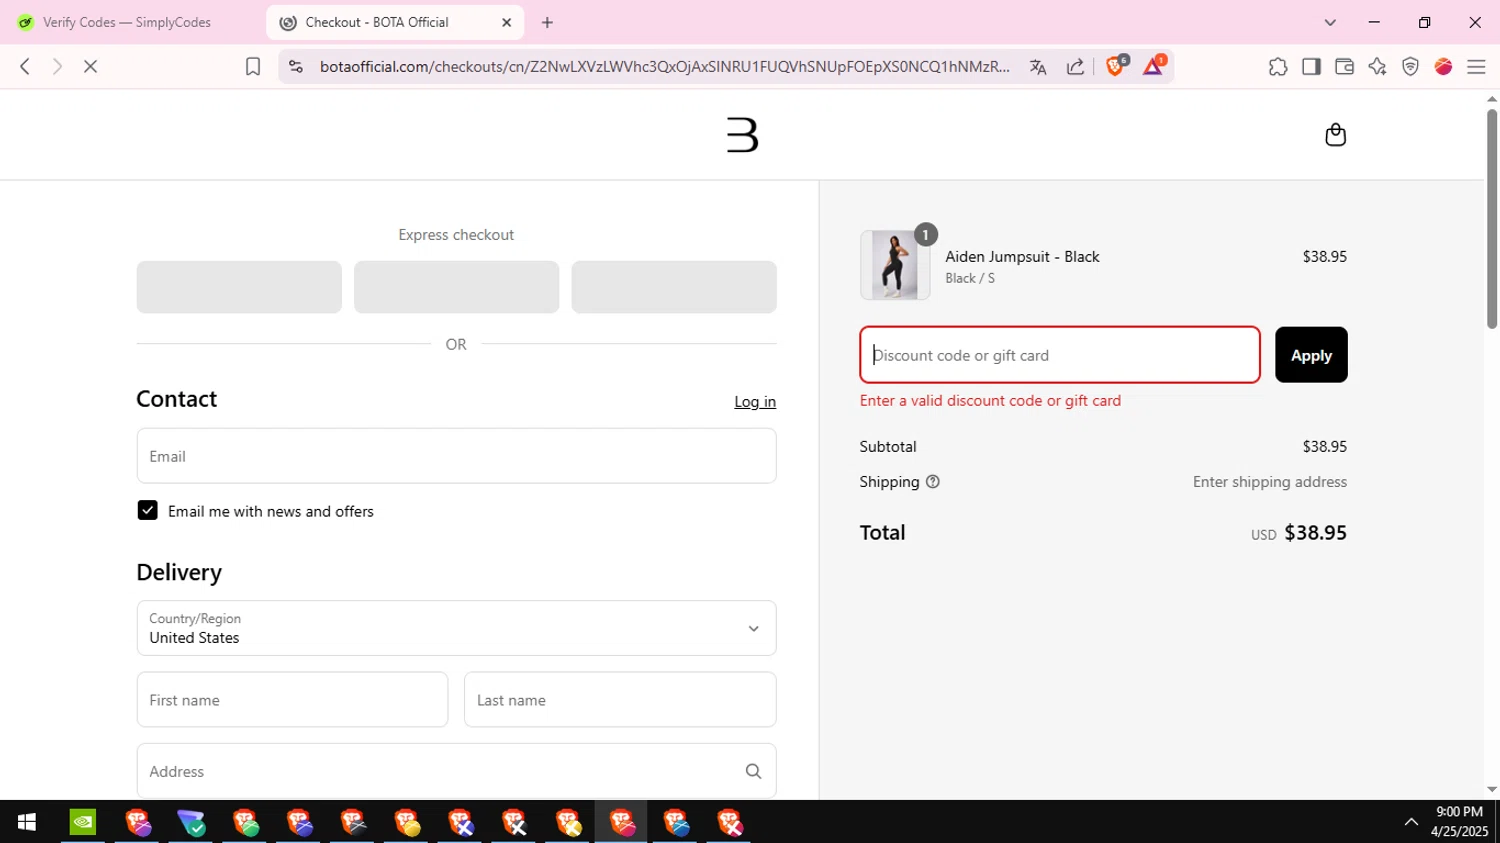
Task: Stop loading the page
Action: (x=90, y=66)
